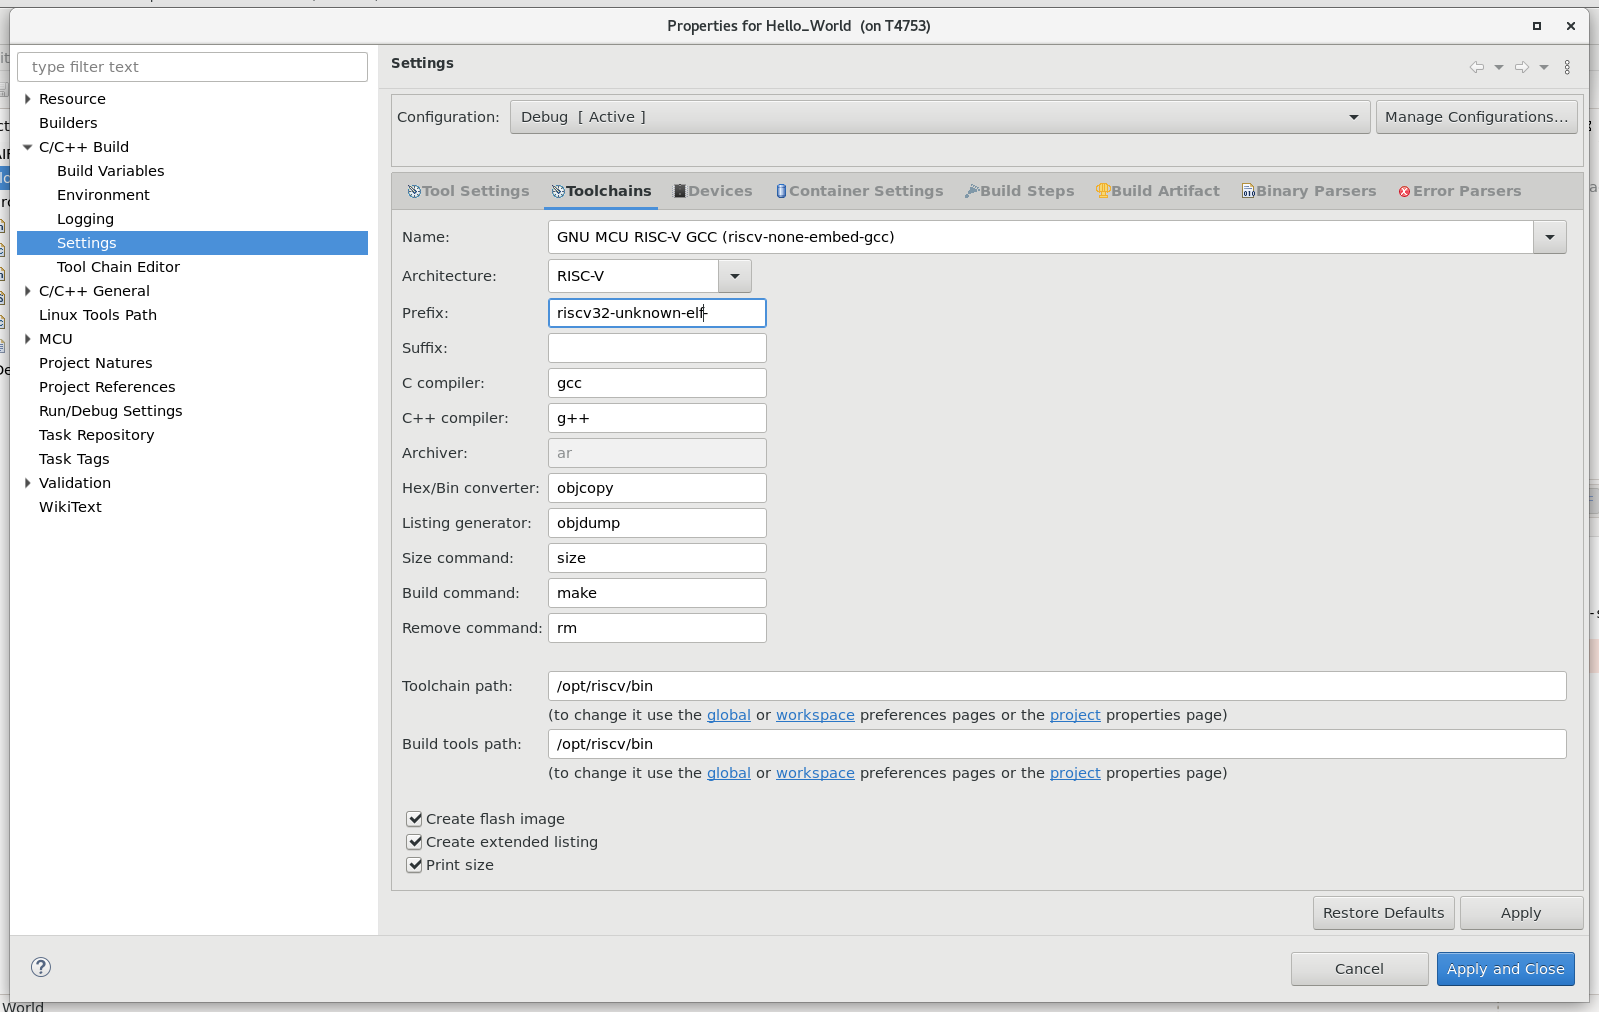Select Builders in the tree
The image size is (1599, 1012).
(x=68, y=123)
